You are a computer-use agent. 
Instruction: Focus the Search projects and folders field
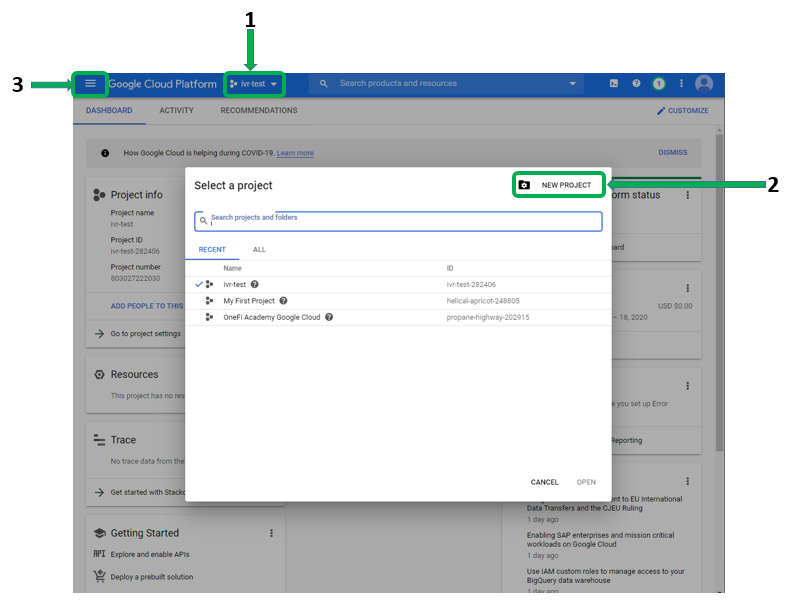click(398, 221)
